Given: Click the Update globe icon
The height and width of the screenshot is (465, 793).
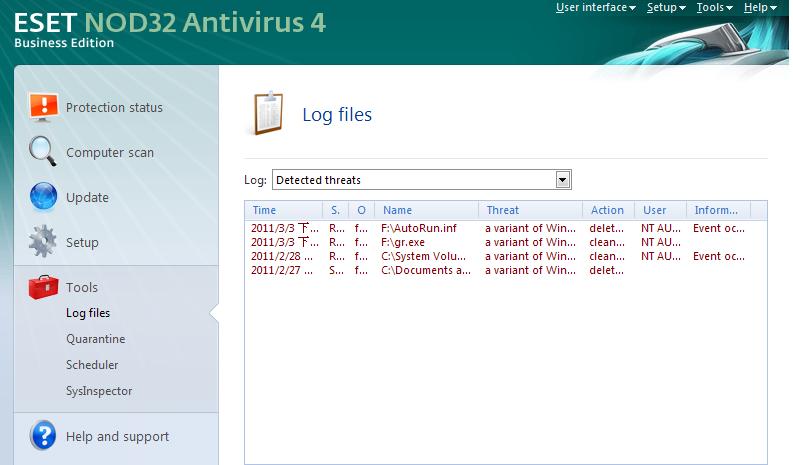Looking at the screenshot, I should point(43,196).
